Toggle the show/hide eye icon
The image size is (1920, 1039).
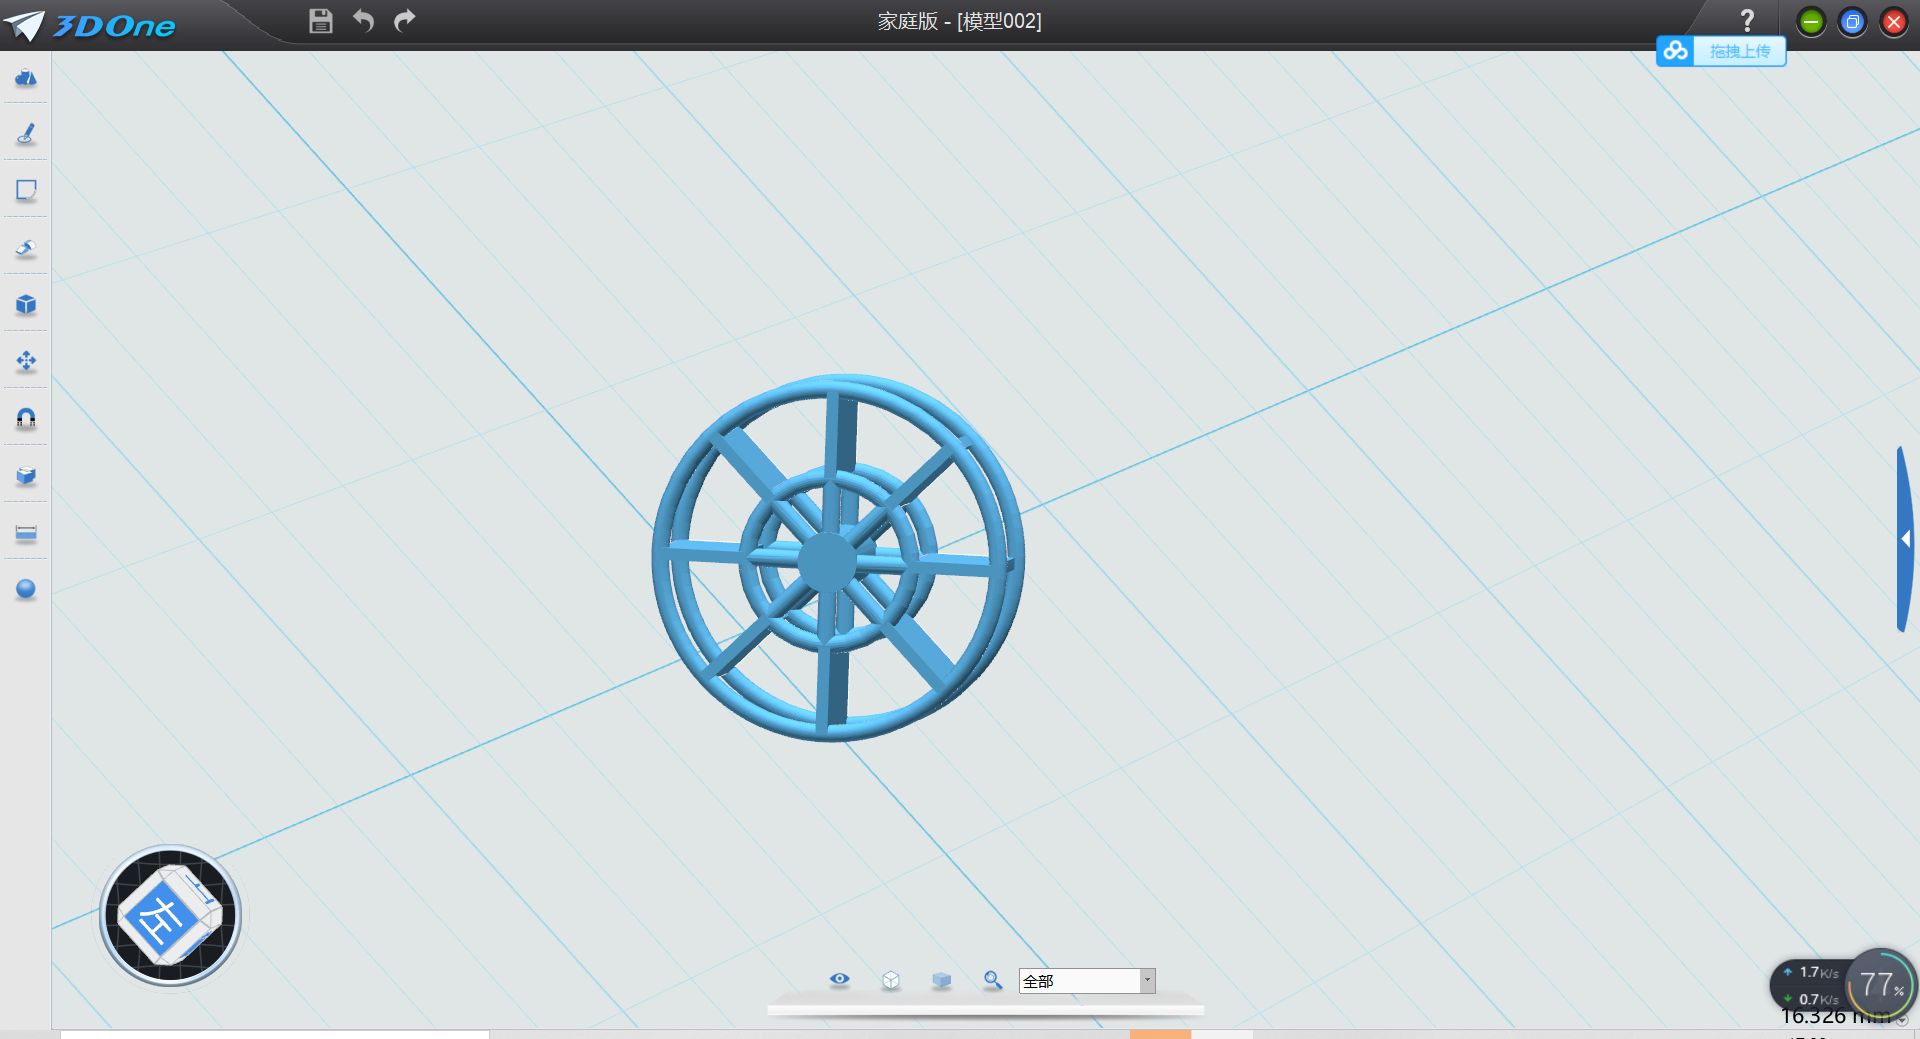pyautogui.click(x=840, y=980)
